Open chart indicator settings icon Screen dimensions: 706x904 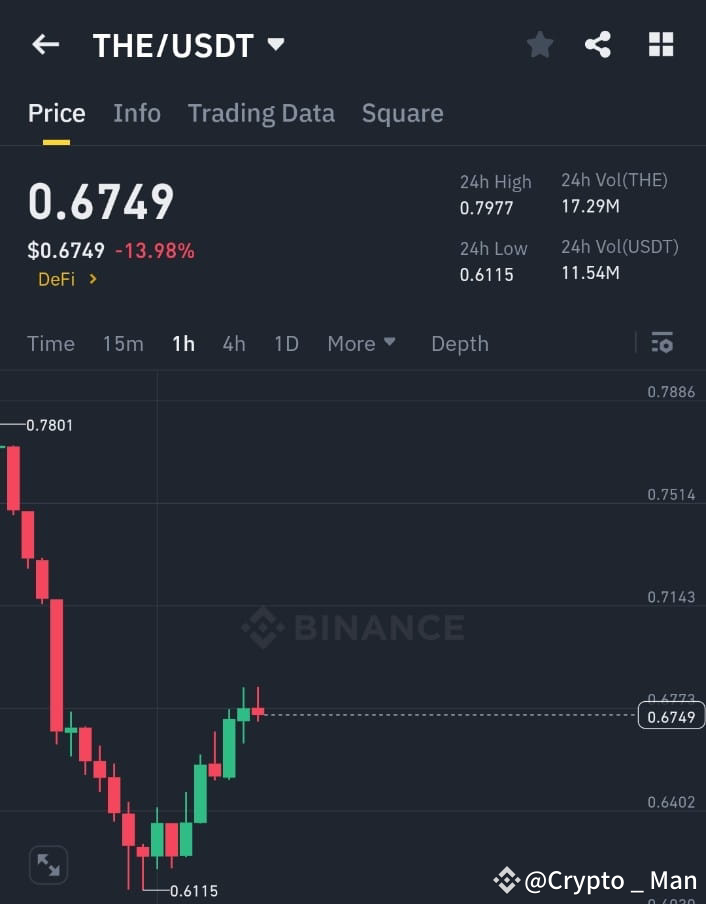coord(662,343)
